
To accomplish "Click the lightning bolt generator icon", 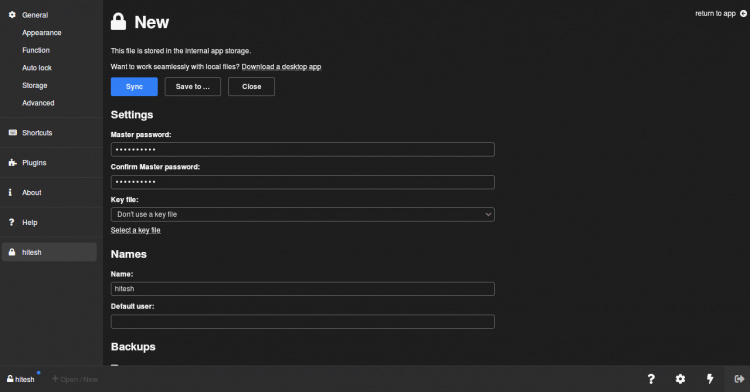I will [710, 379].
